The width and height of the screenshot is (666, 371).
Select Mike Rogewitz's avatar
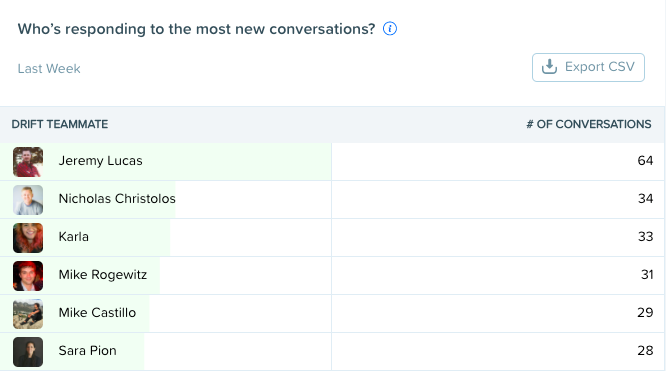coord(28,276)
